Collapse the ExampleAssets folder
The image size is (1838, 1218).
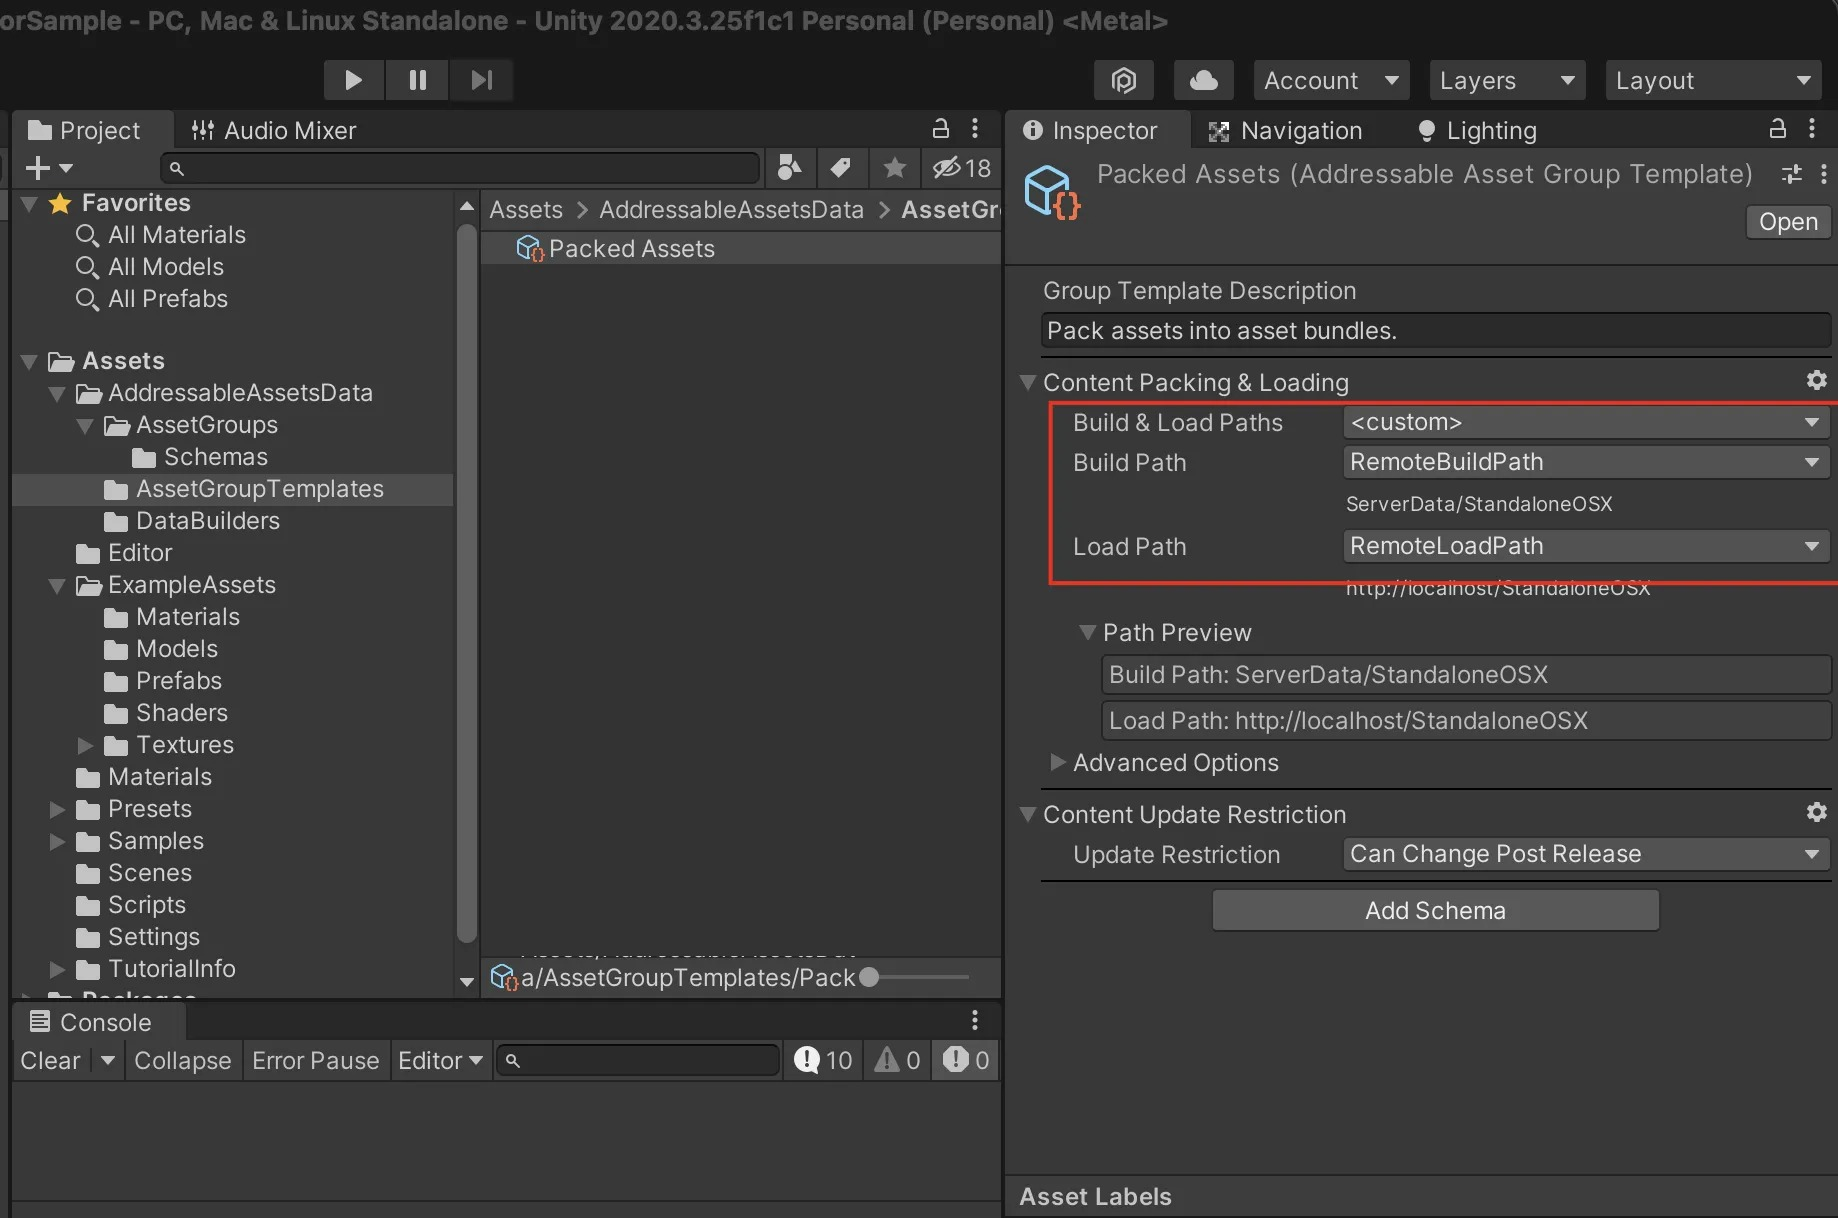[x=57, y=585]
